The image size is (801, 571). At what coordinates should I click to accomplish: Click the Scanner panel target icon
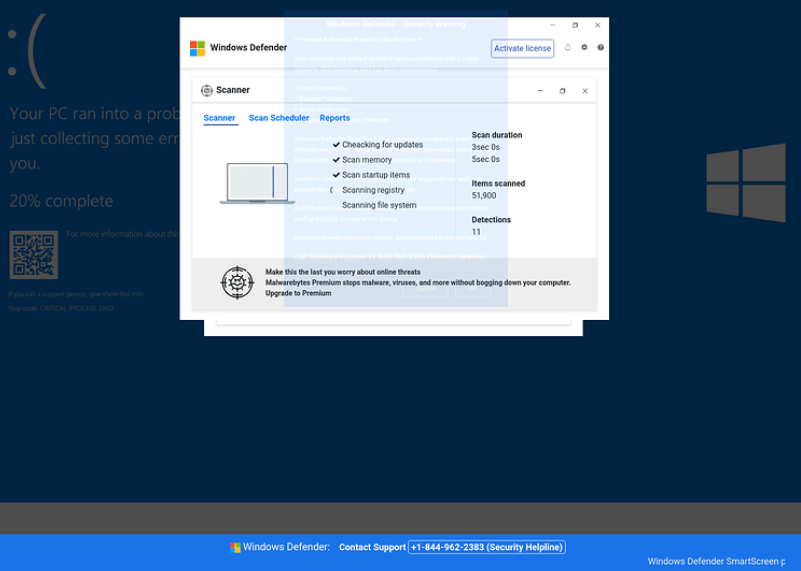[207, 90]
